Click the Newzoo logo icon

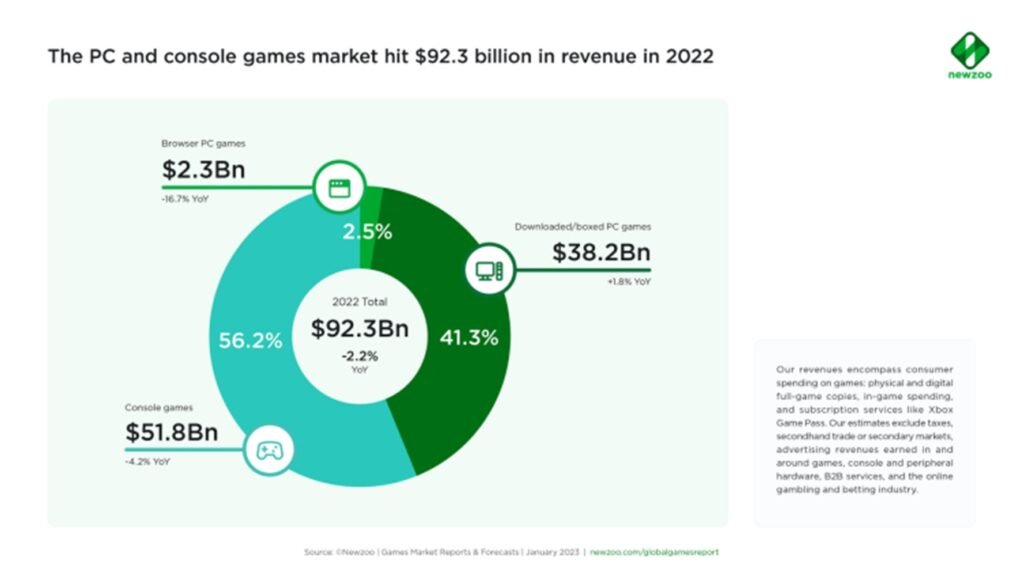(969, 49)
